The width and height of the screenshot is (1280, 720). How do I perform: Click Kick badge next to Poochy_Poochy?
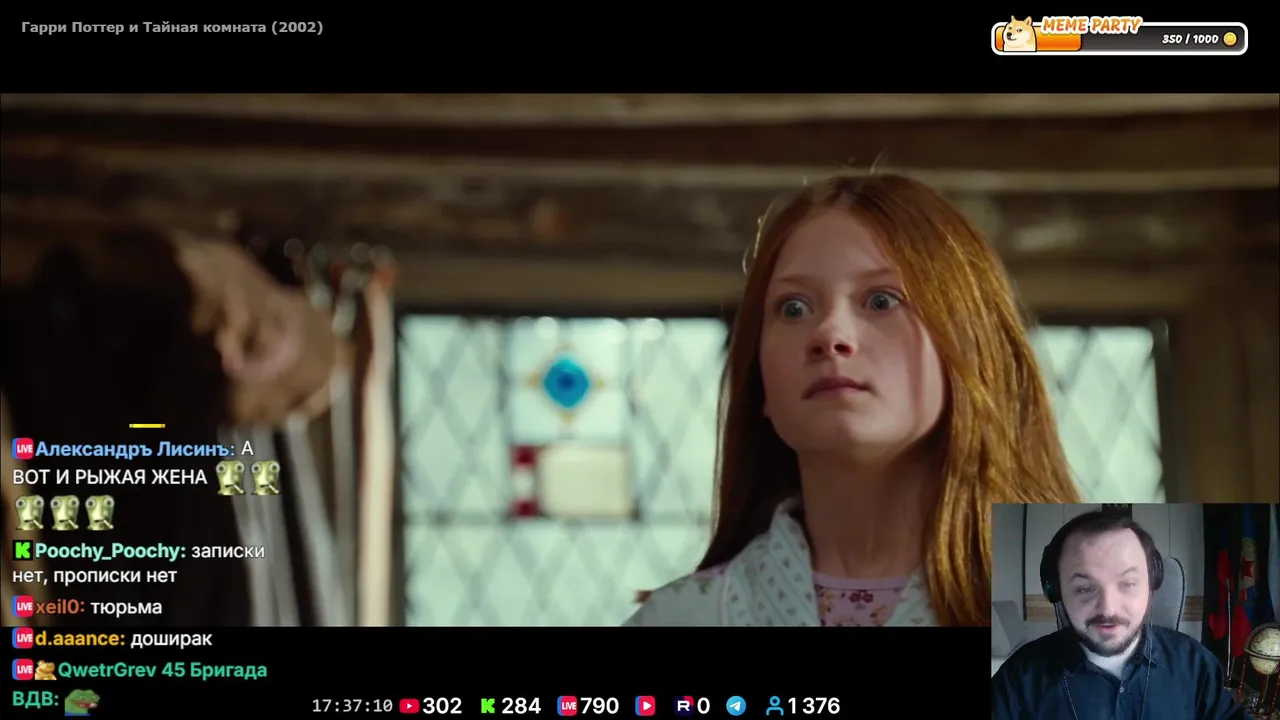[22, 551]
